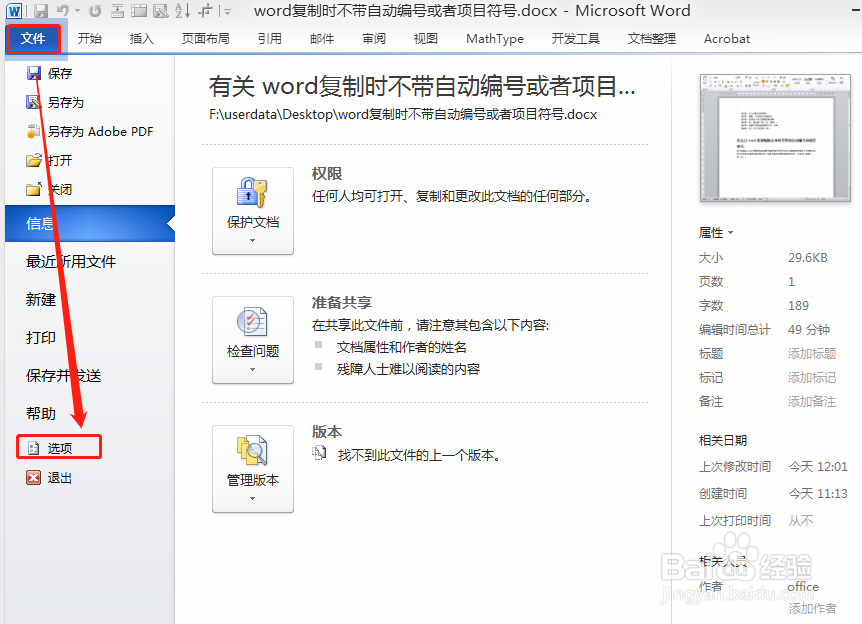Open 最近所用文件 list
Screen dimensions: 862x624
tap(71, 262)
